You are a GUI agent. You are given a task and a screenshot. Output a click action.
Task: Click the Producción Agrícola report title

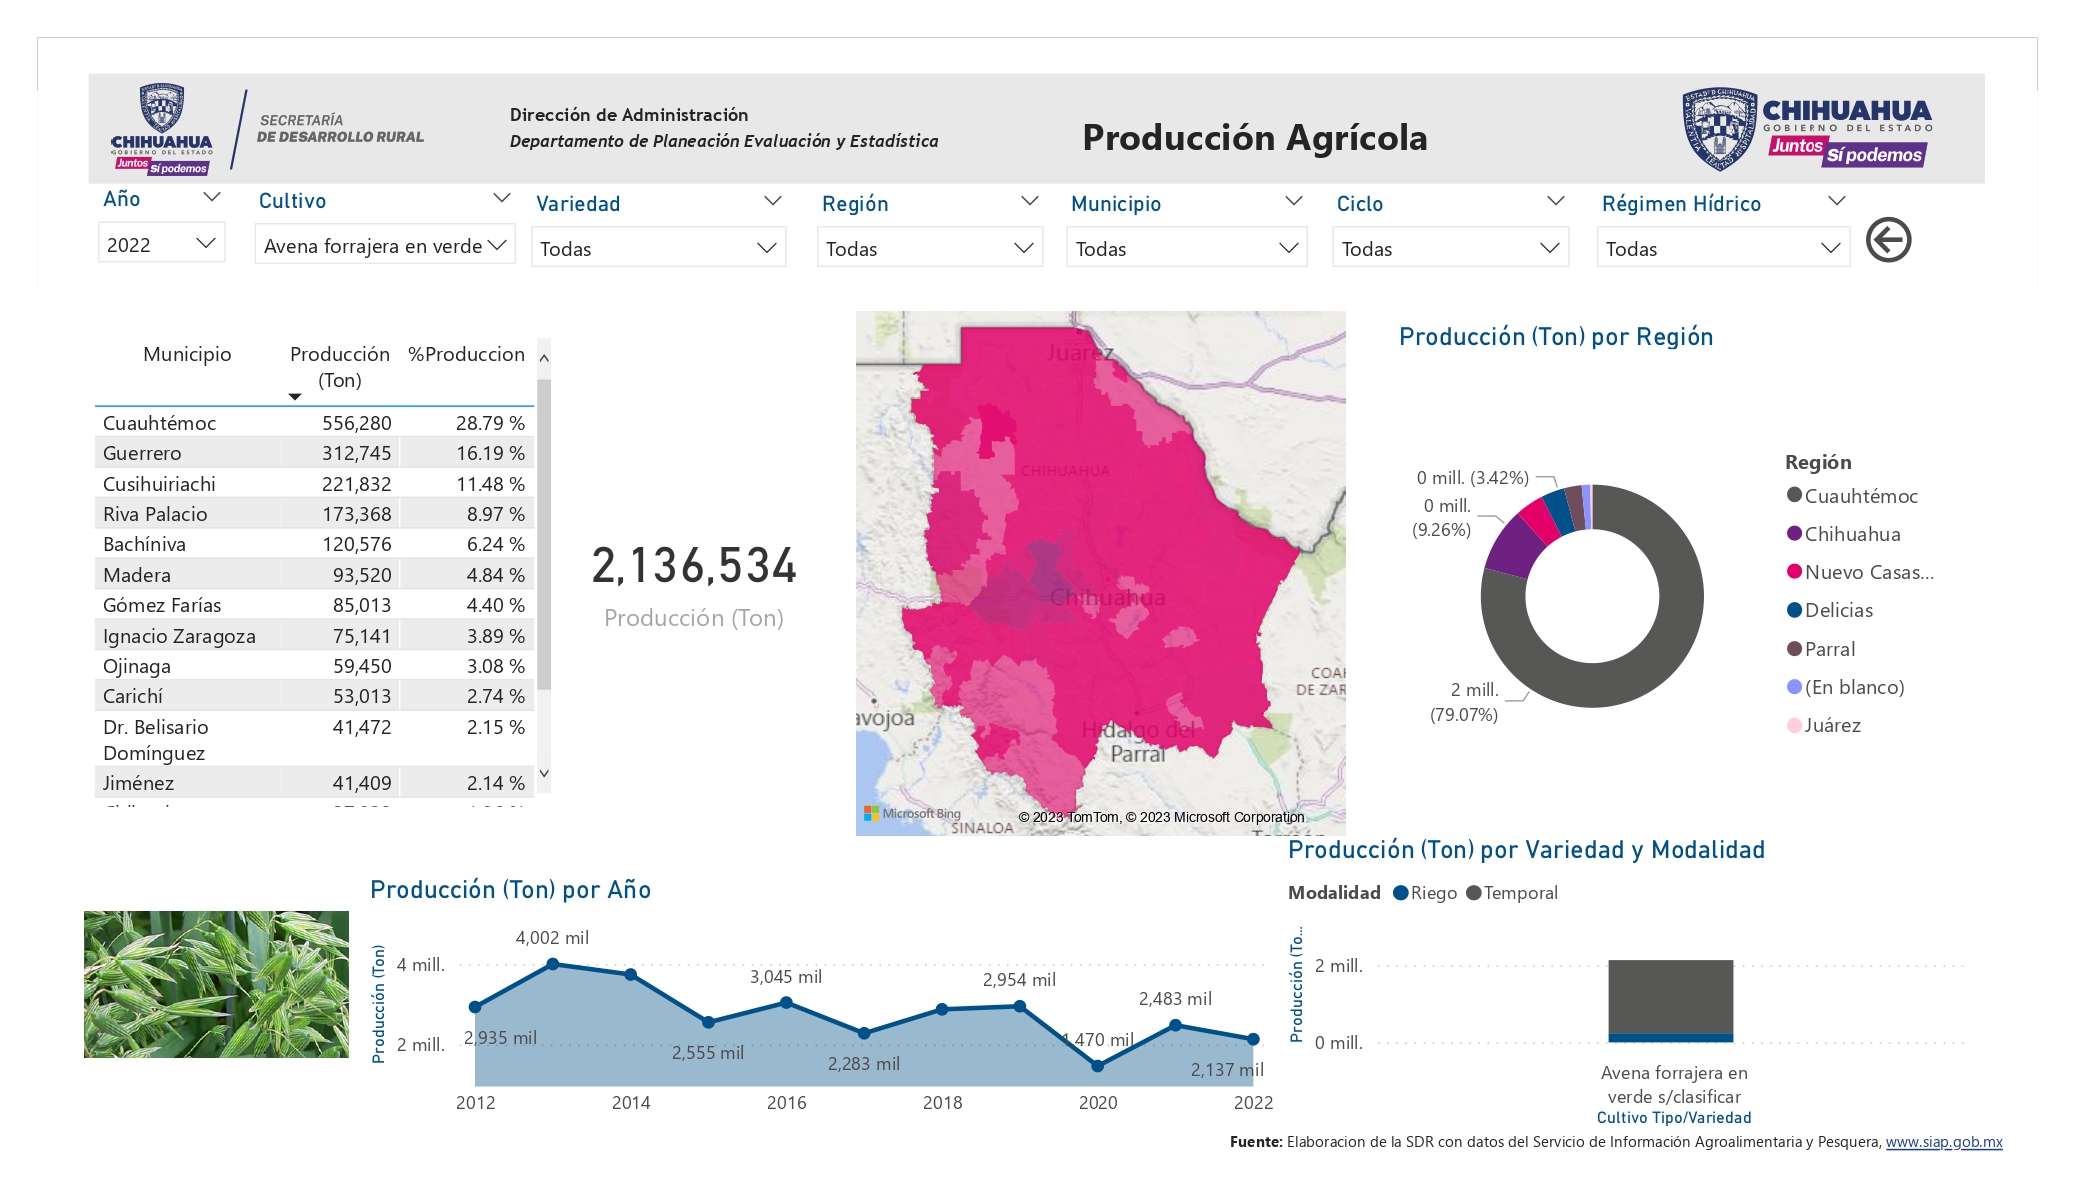click(x=1255, y=138)
